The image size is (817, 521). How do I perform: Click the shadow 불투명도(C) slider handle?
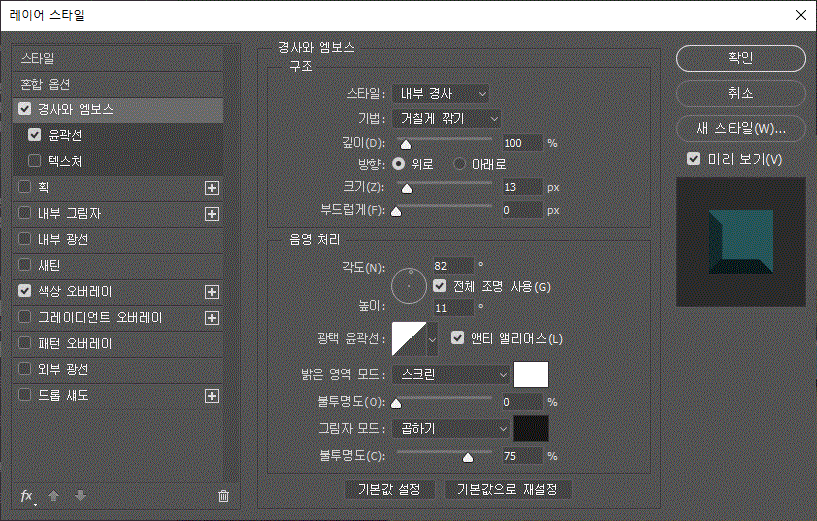coord(468,457)
